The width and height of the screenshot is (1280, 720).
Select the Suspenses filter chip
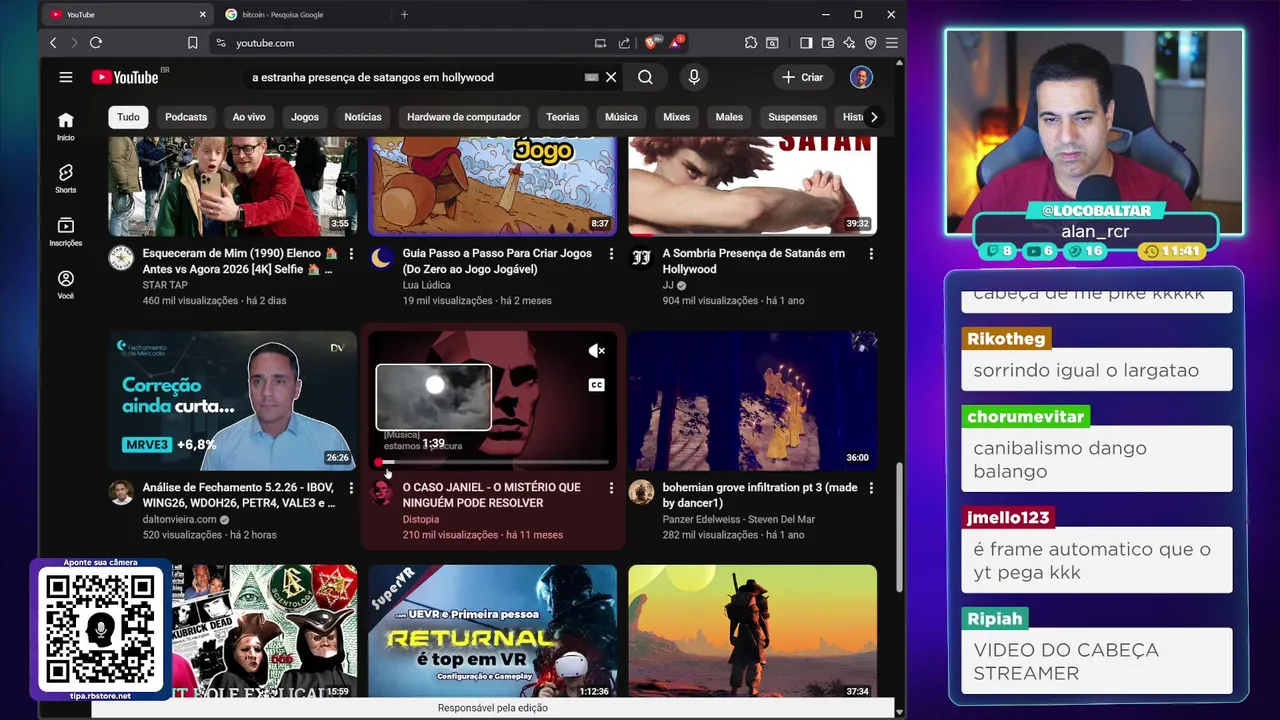point(793,117)
